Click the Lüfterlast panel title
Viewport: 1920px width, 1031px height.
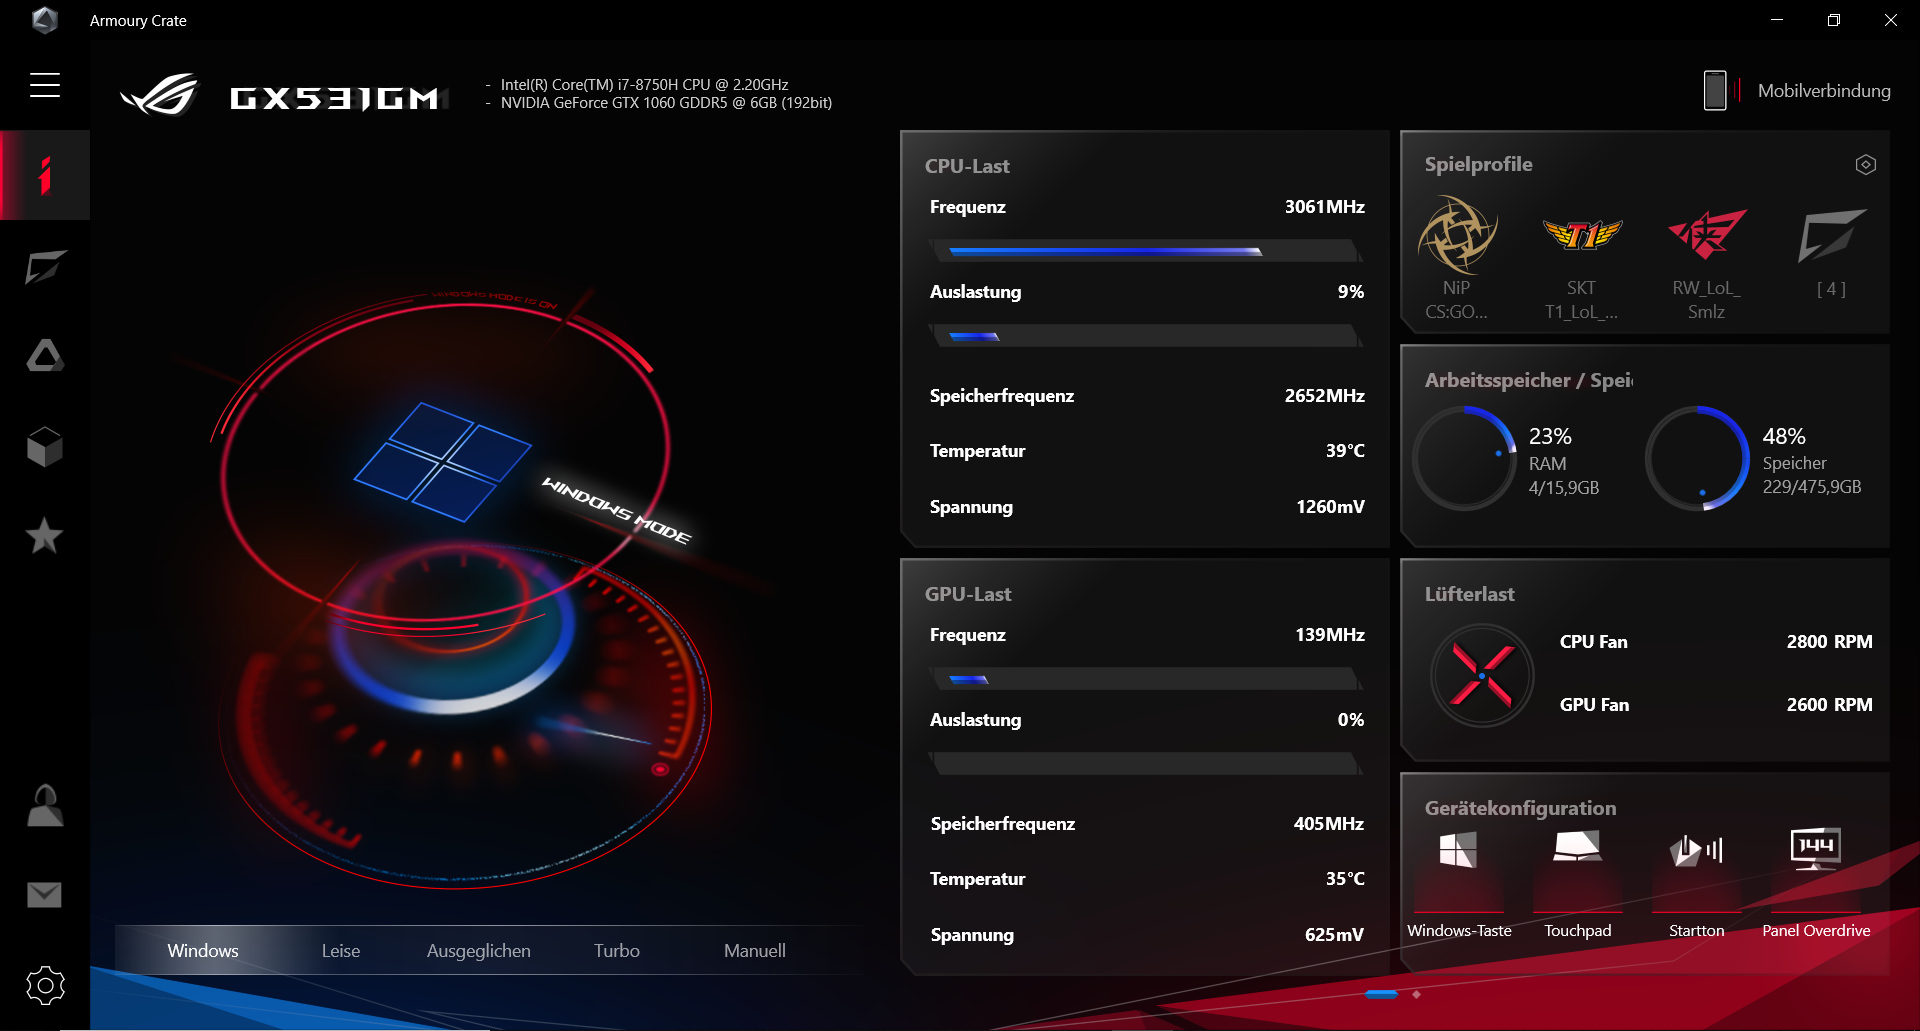tap(1470, 594)
